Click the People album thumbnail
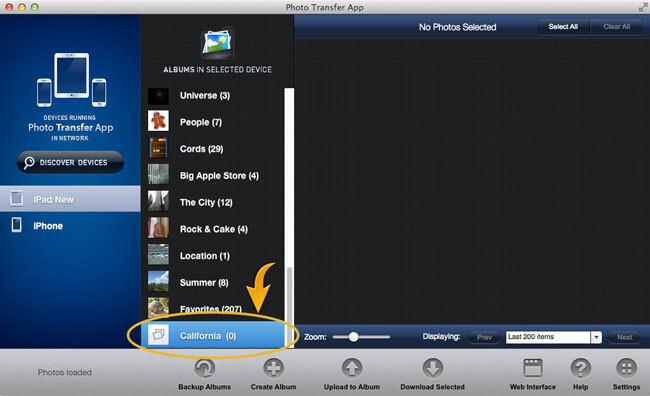 [158, 121]
